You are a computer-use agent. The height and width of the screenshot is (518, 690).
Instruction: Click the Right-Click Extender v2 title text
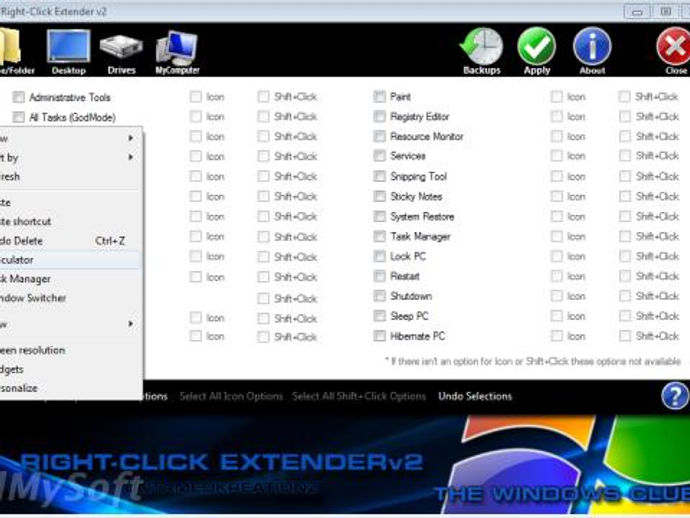pos(54,11)
